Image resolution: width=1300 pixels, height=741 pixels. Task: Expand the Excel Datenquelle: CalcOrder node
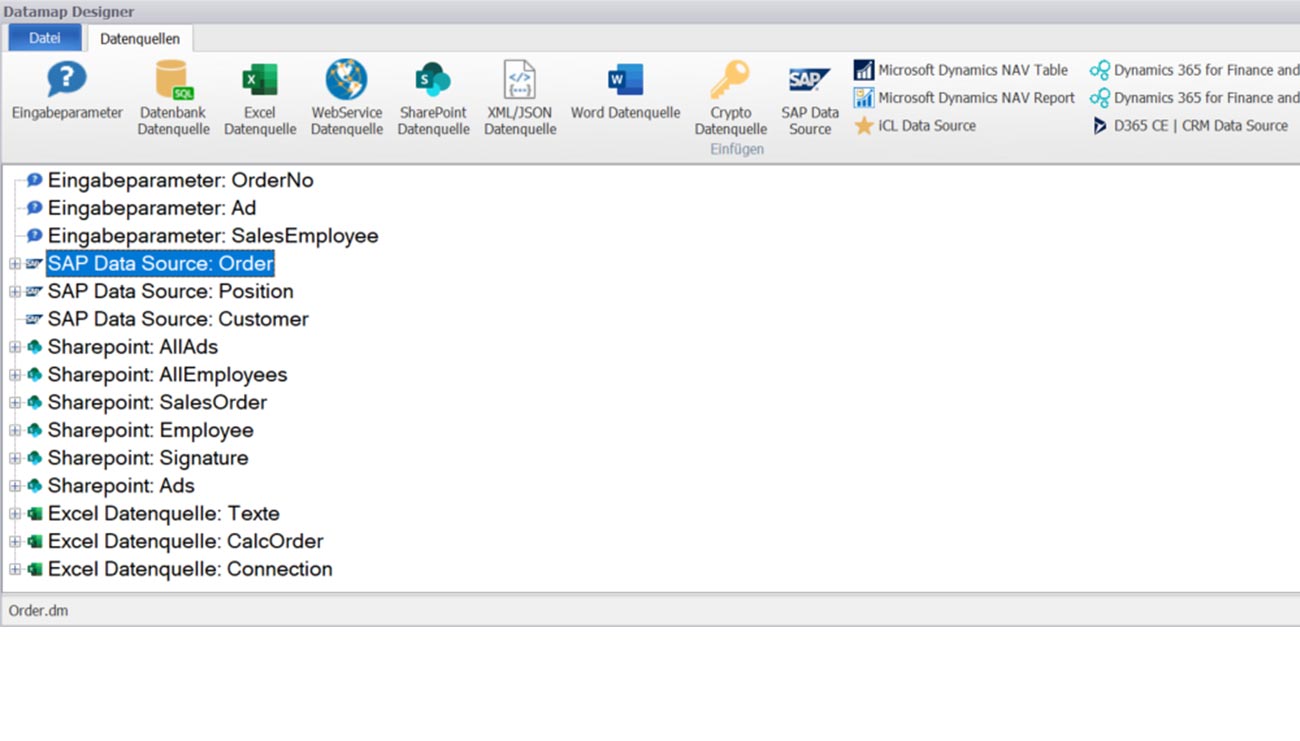pyautogui.click(x=14, y=541)
